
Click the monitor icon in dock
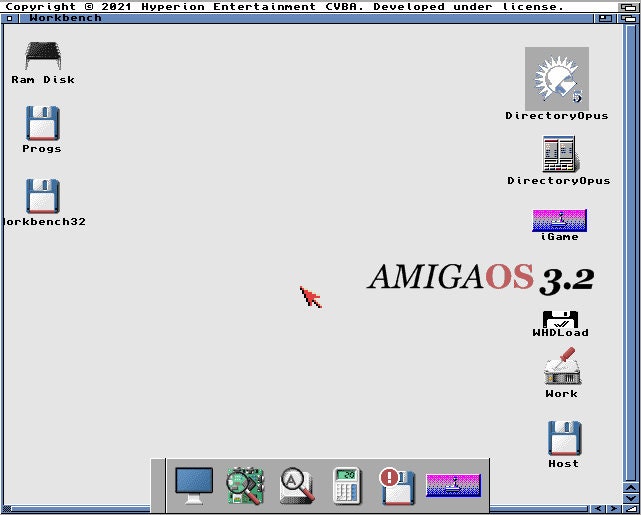click(194, 486)
